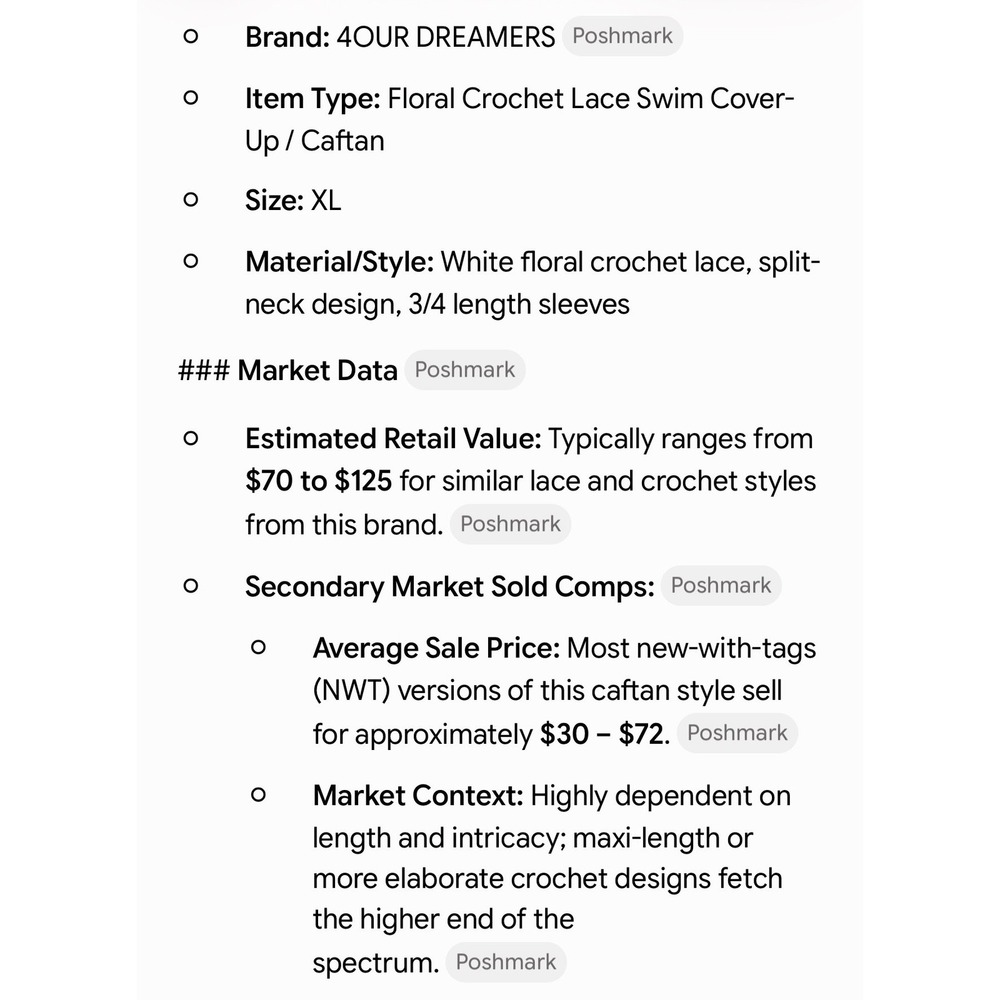1000x1000 pixels.
Task: Click the 'Floral Crochet Lace Swim Cover-' text
Action: click(x=591, y=99)
